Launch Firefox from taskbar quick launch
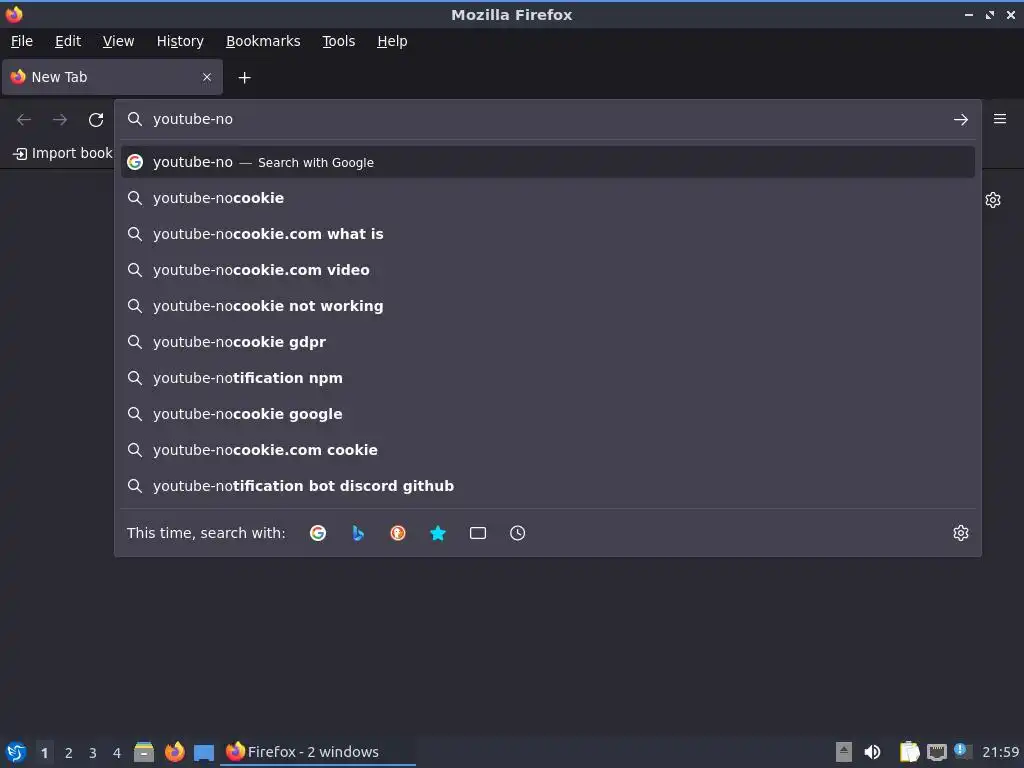 click(x=174, y=752)
